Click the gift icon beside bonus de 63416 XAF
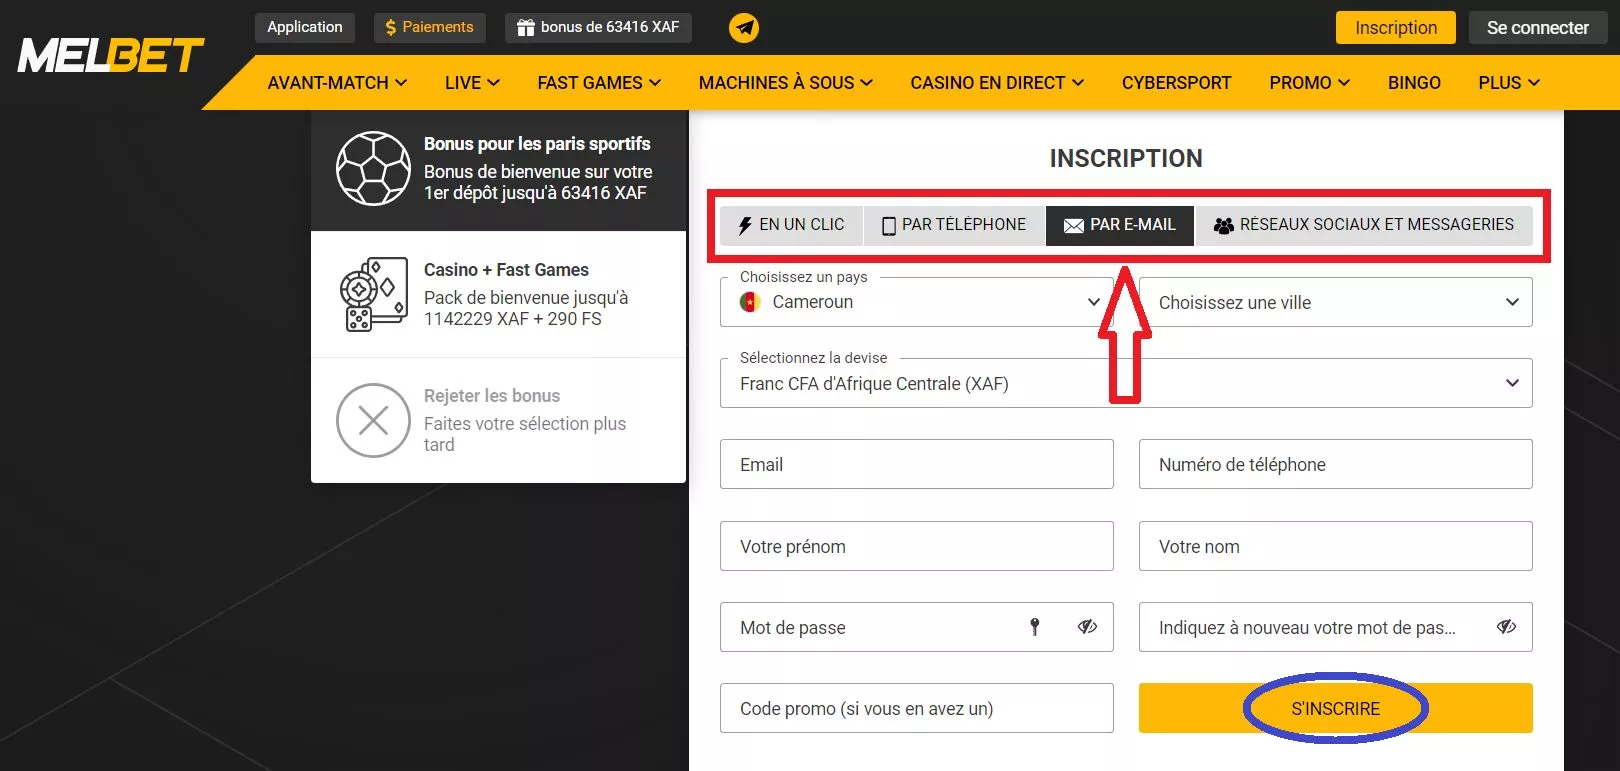 click(x=525, y=28)
